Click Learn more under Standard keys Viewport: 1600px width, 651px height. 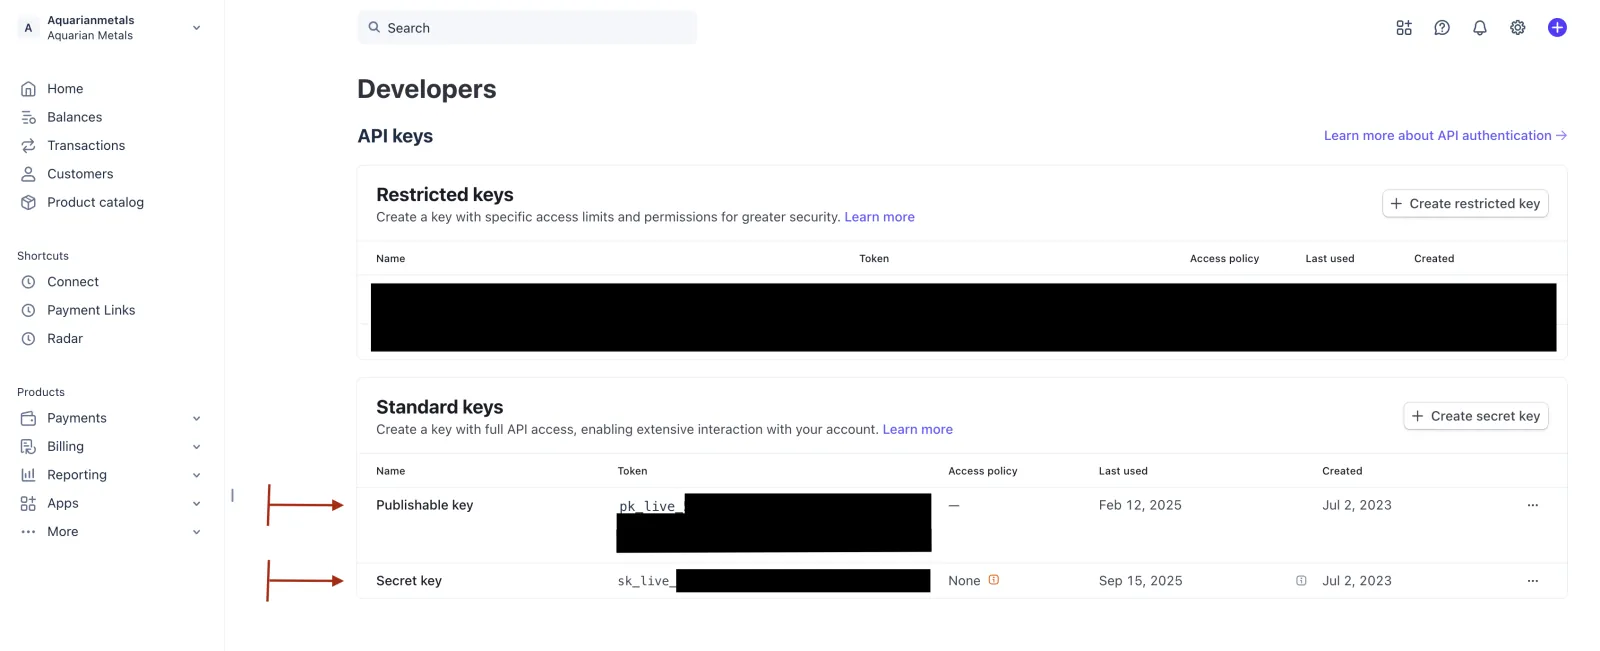[x=917, y=430]
